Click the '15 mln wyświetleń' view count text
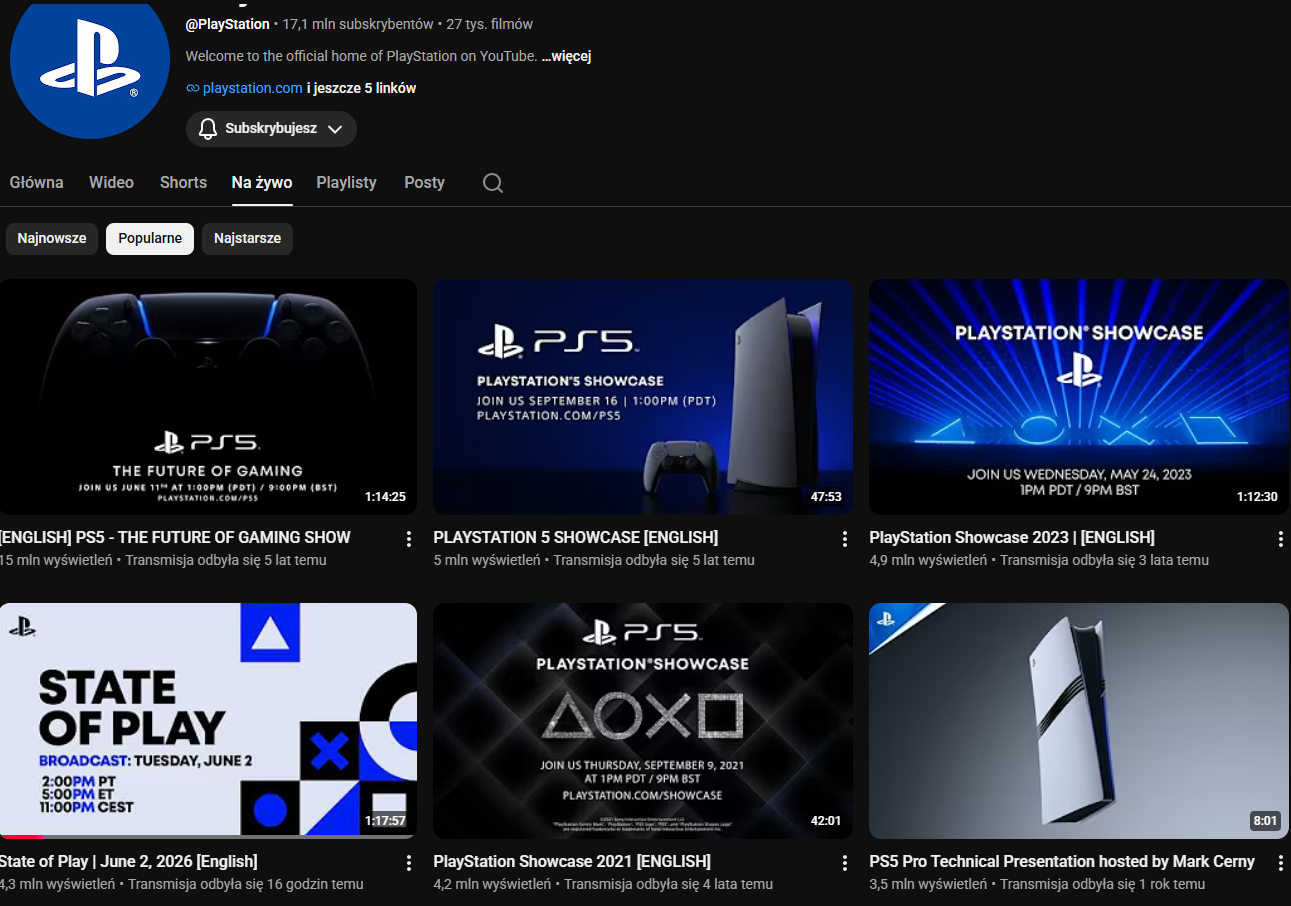Screen dimensions: 1291x906 coord(56,560)
